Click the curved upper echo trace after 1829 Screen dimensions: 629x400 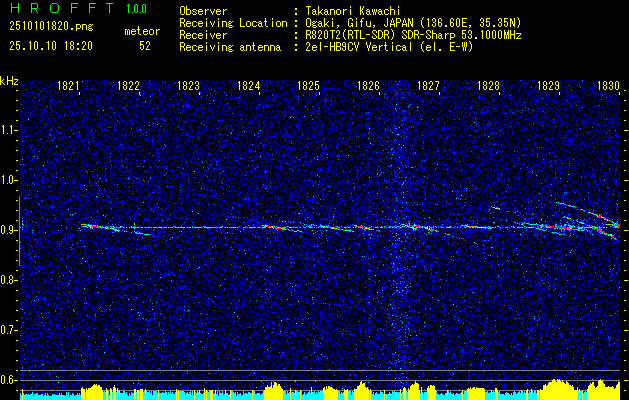(x=588, y=213)
